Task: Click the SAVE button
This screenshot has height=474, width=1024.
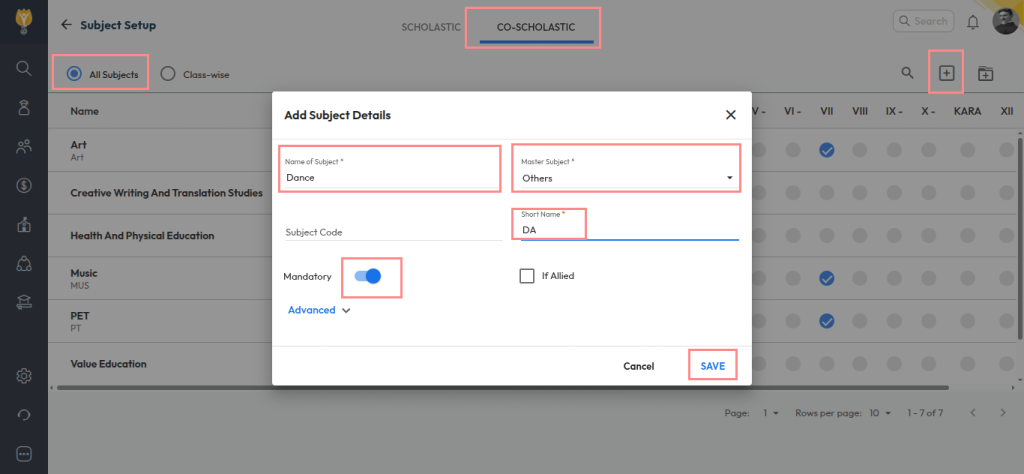Action: coord(712,366)
